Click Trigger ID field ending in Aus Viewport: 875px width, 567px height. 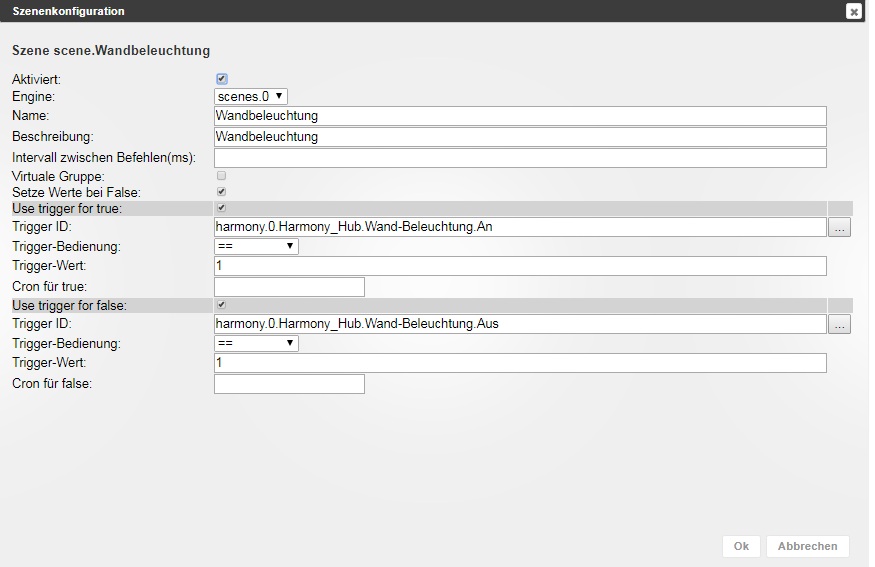click(520, 324)
